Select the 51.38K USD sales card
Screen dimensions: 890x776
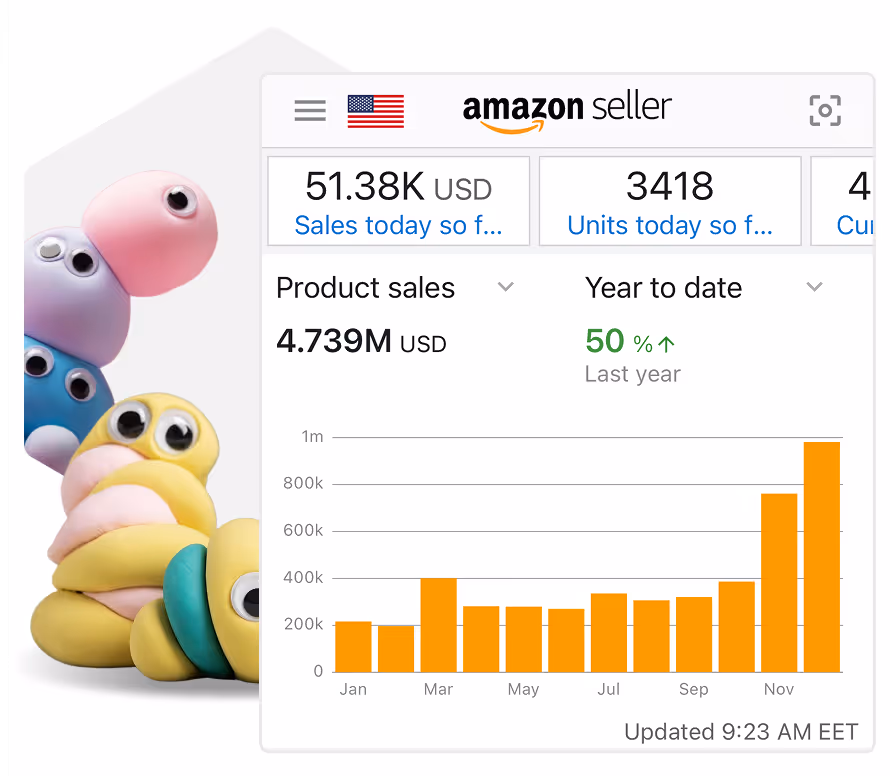(x=398, y=200)
